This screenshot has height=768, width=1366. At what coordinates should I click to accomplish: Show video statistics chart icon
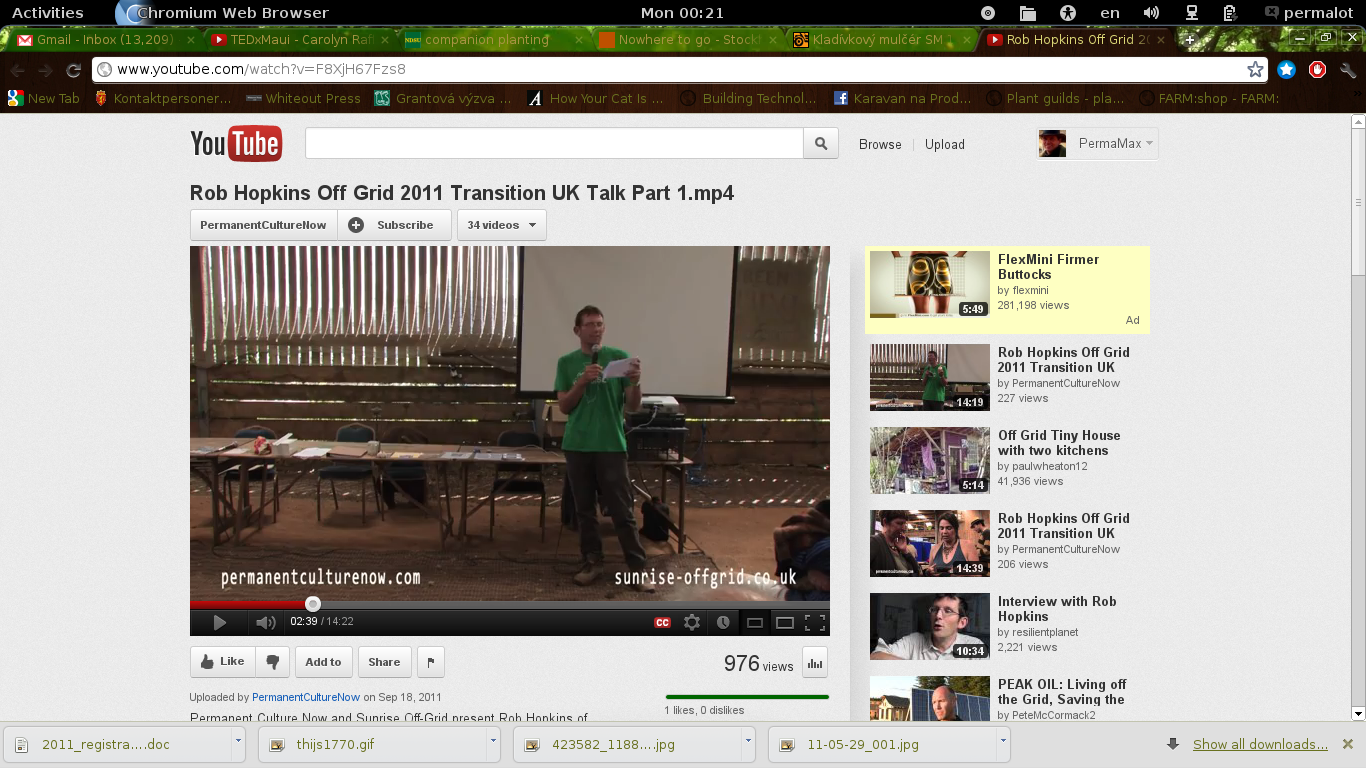pyautogui.click(x=815, y=662)
